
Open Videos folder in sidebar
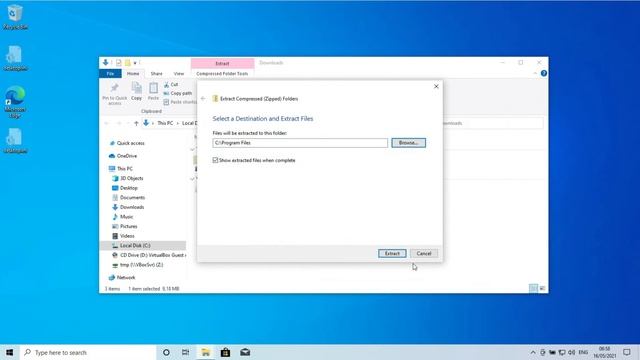click(x=123, y=236)
